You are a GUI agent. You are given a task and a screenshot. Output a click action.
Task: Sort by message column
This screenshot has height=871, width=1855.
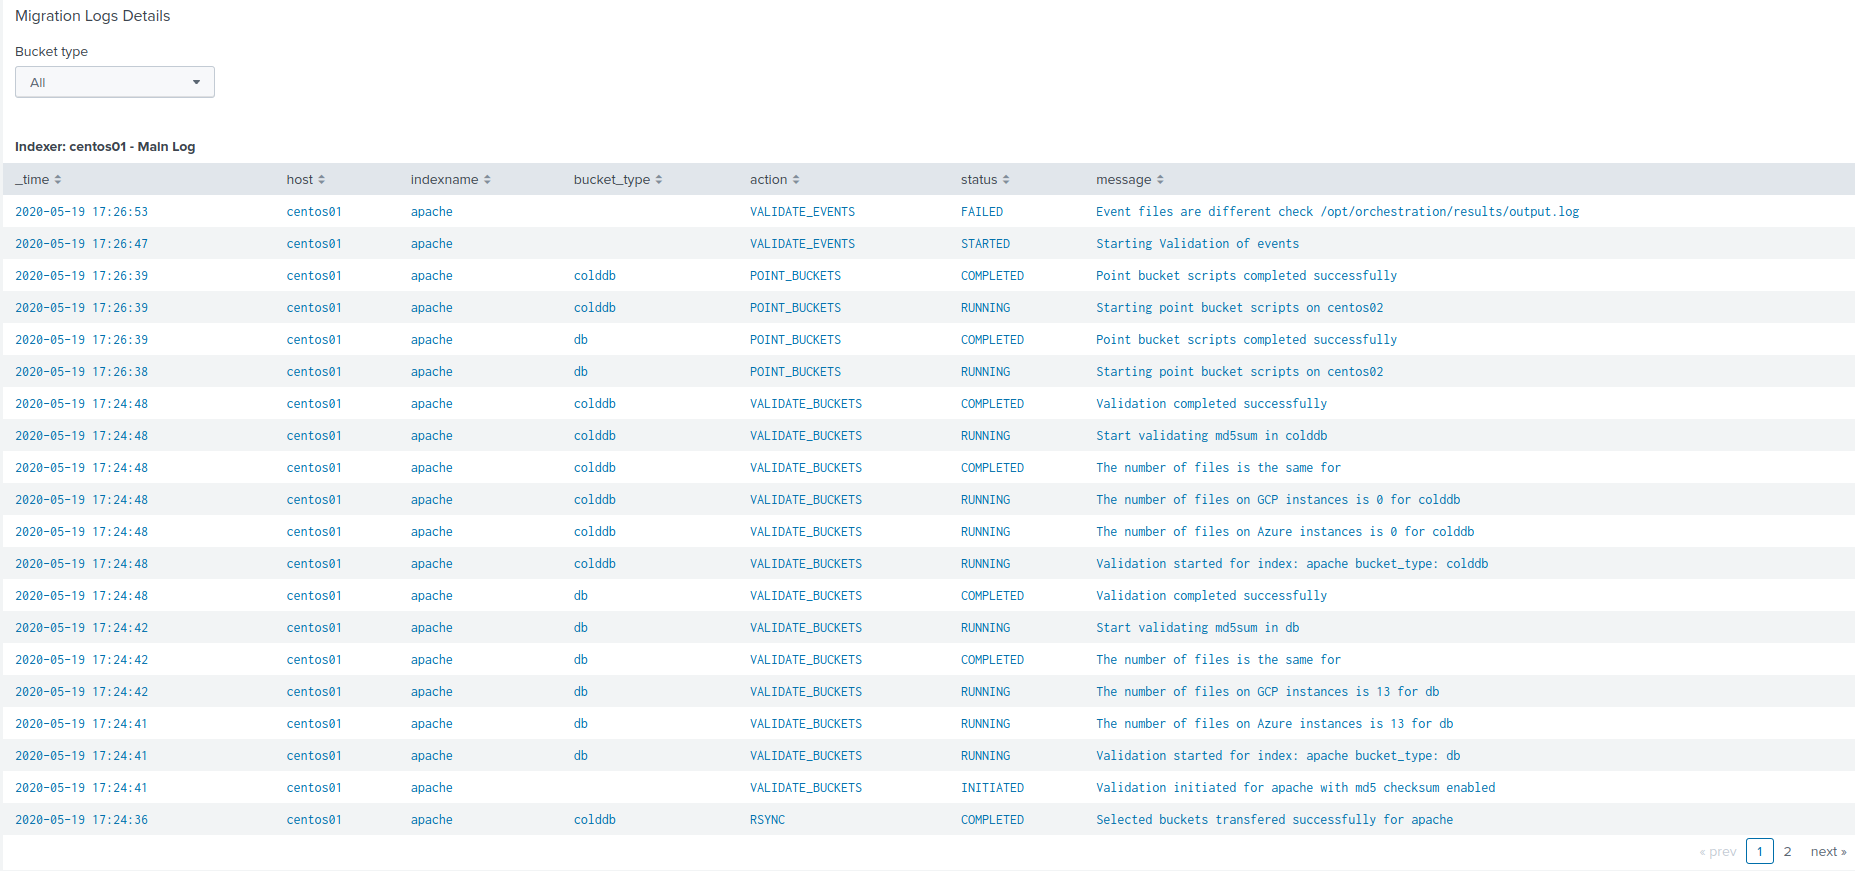1130,179
